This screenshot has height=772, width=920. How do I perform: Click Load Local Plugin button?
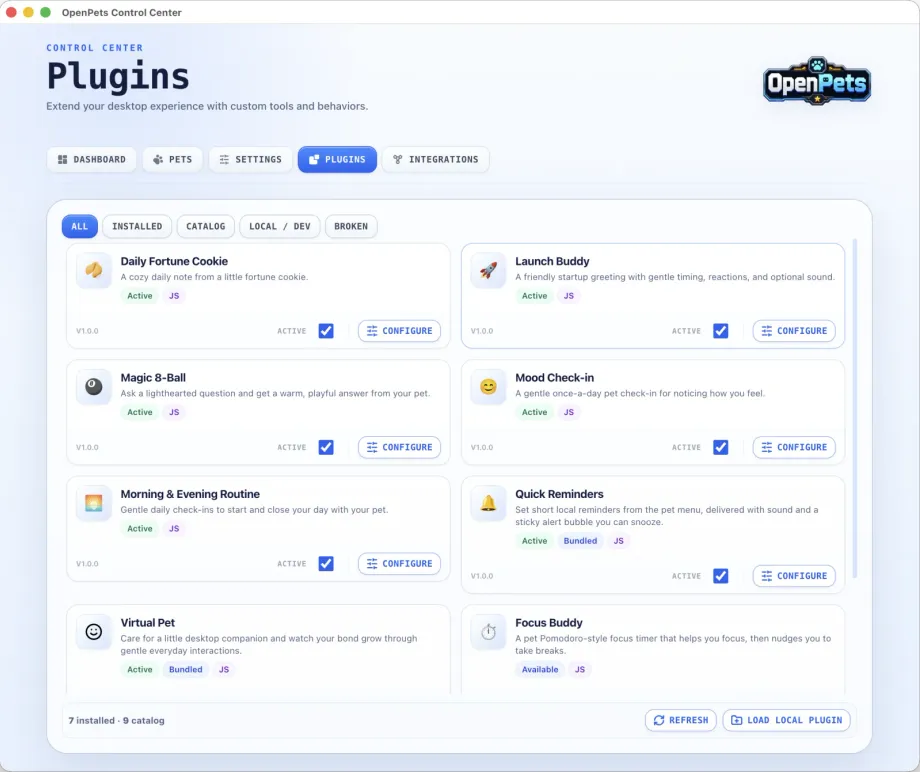(786, 720)
